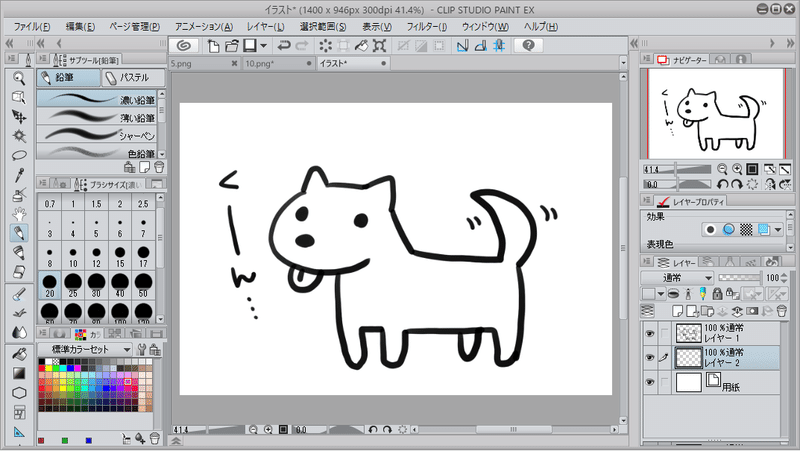800x451 pixels.
Task: Select the Hand move tool
Action: point(19,214)
